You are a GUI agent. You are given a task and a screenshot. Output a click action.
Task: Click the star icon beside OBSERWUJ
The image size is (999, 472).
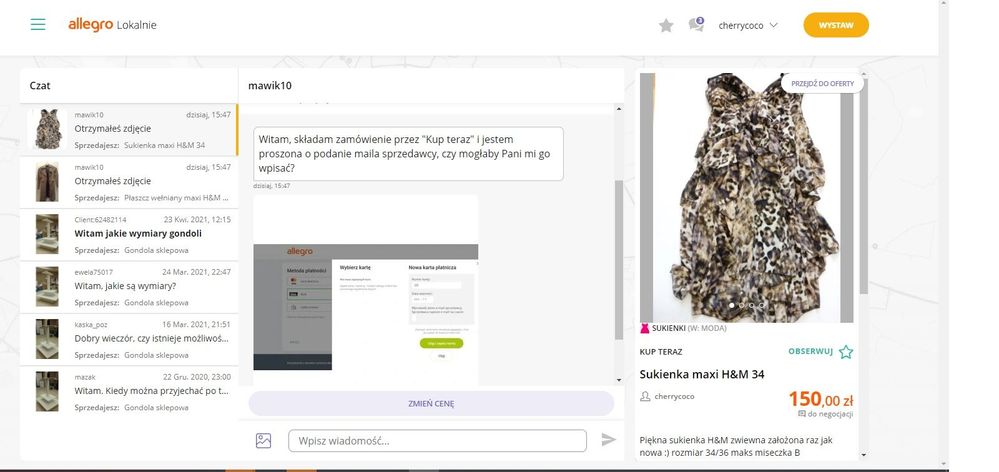[845, 352]
